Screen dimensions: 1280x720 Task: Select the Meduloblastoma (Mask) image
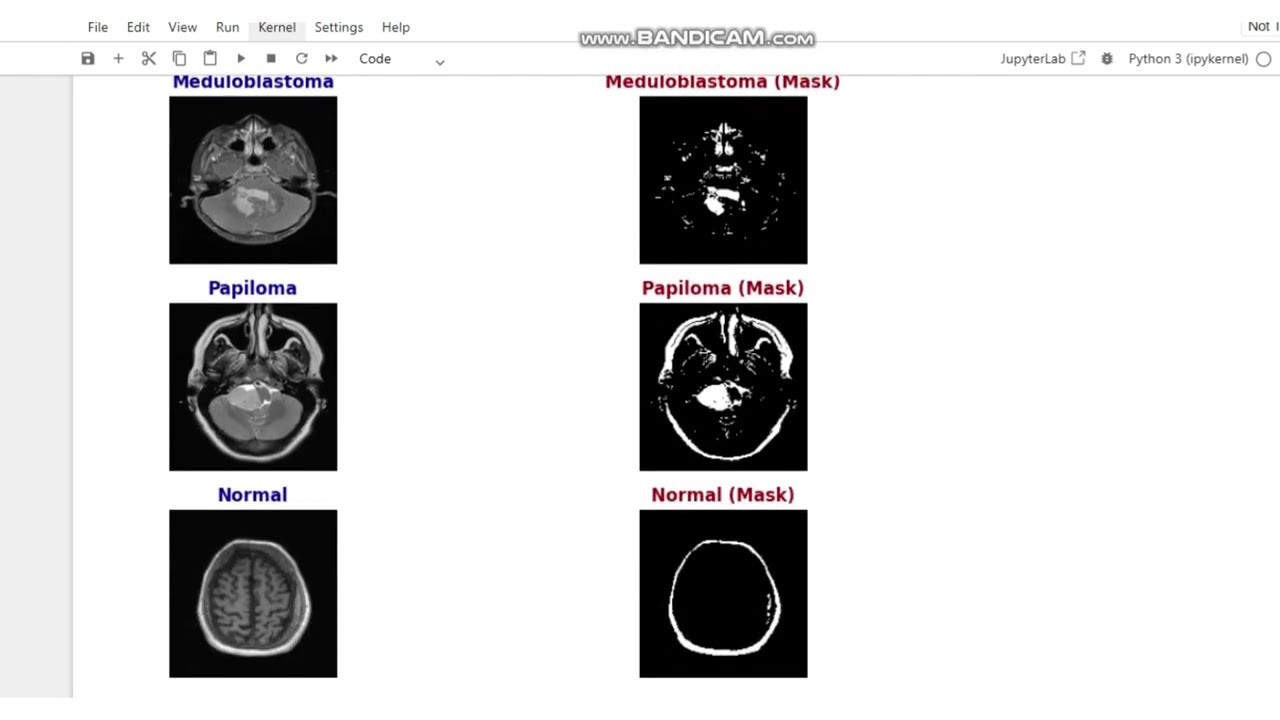click(723, 180)
